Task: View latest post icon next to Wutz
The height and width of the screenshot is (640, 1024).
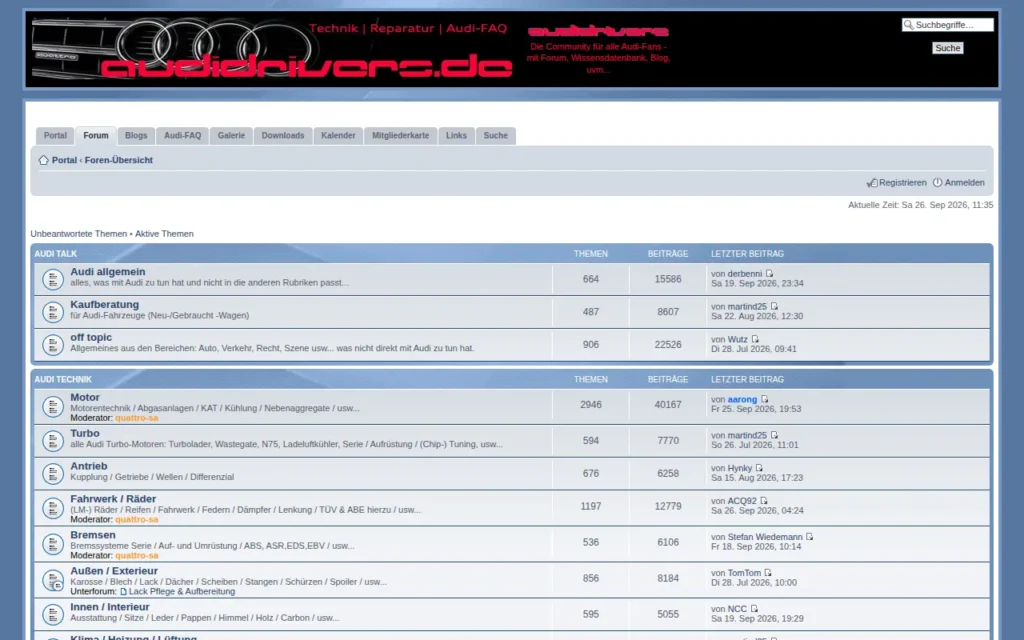Action: (x=755, y=339)
